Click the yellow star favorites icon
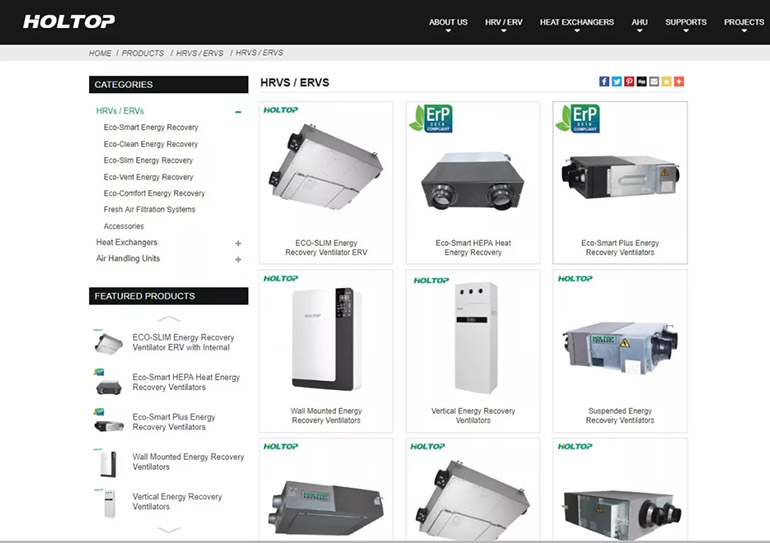The image size is (770, 543). 666,81
